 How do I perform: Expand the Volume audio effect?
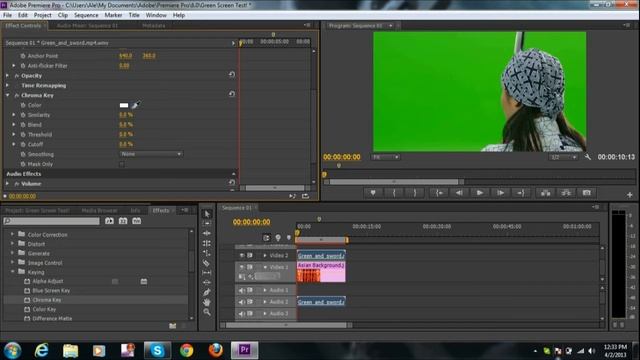click(x=7, y=184)
